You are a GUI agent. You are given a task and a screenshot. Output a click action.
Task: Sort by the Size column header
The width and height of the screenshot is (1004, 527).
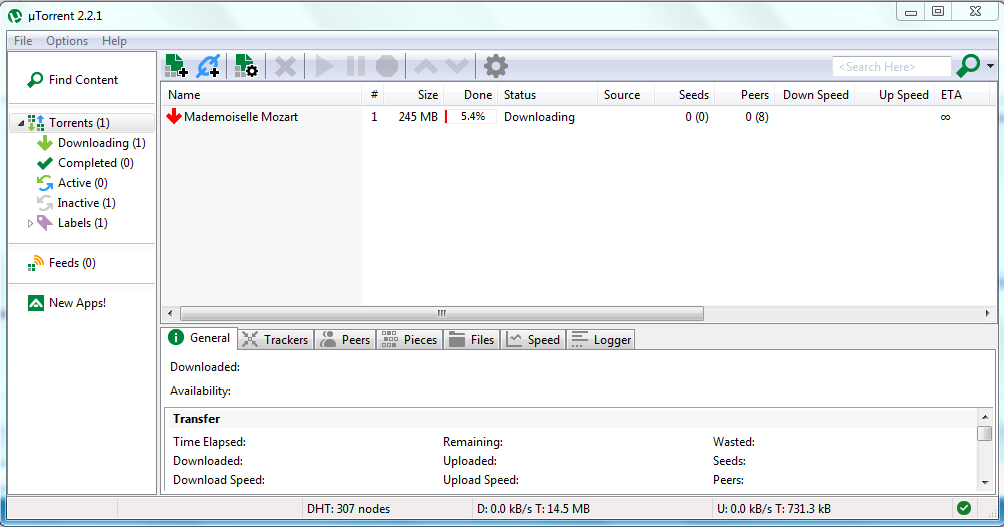[415, 95]
